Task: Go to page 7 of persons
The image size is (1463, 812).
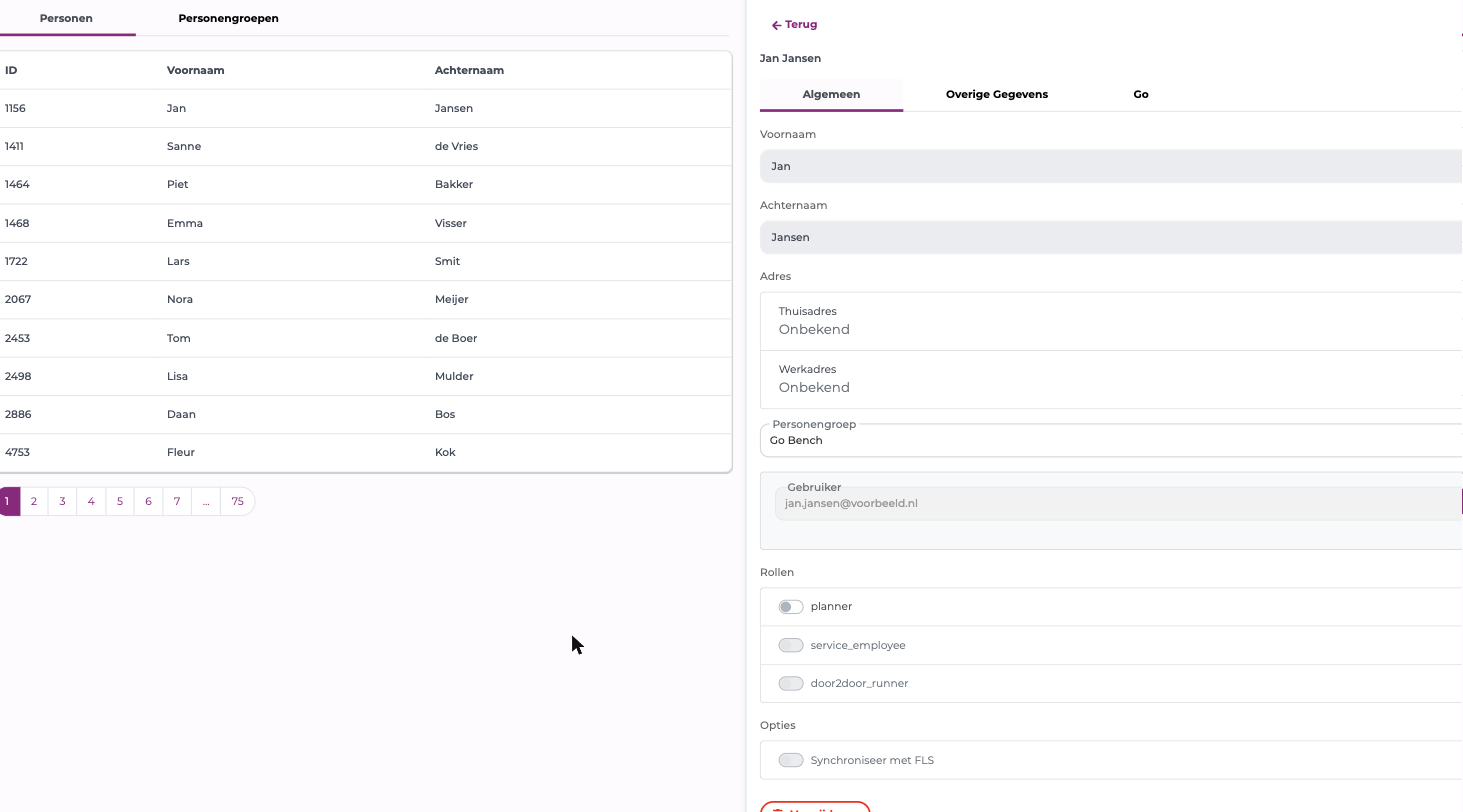Action: point(177,501)
